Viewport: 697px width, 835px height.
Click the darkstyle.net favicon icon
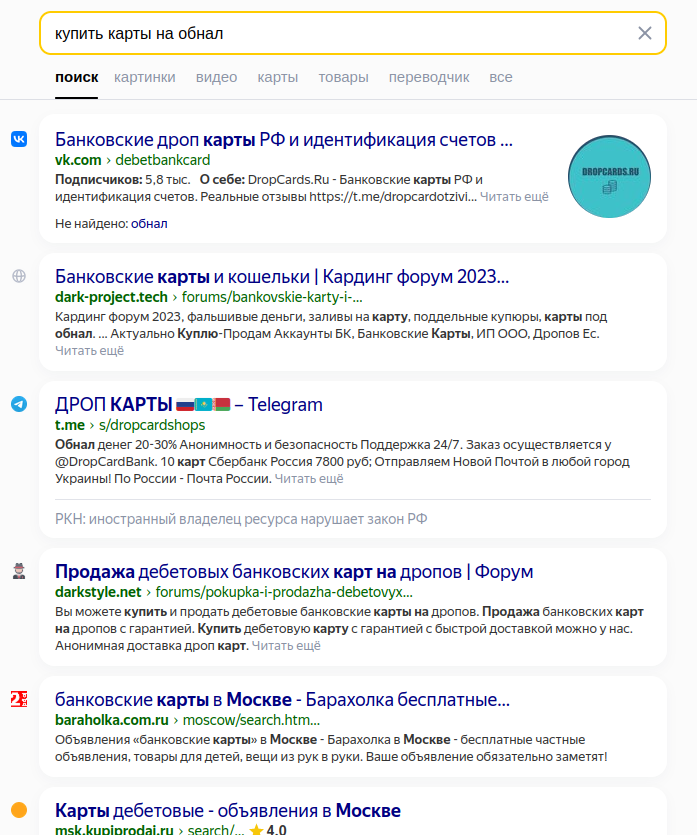tap(19, 571)
